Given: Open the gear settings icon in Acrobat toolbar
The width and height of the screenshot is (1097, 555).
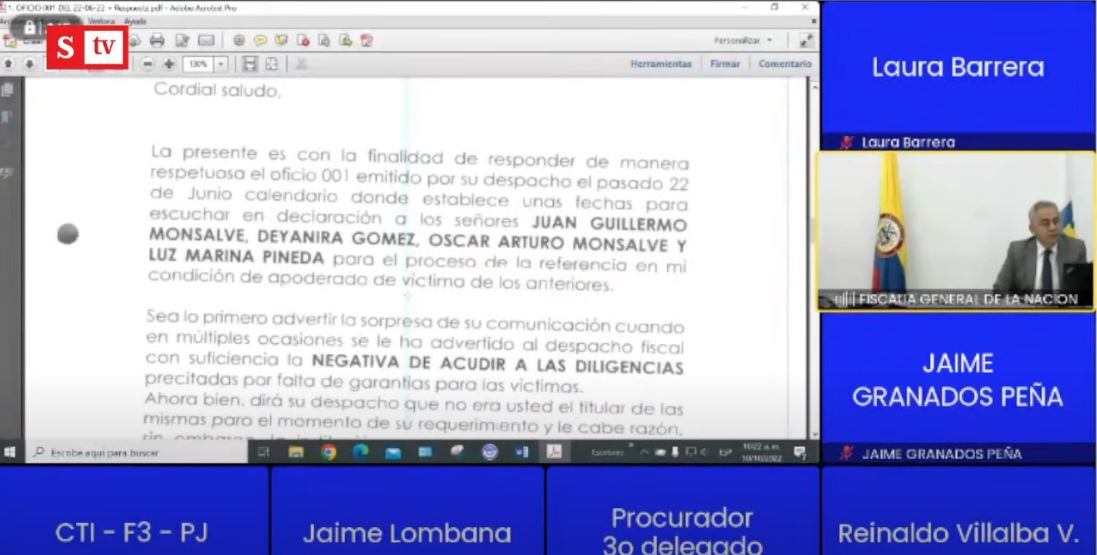Looking at the screenshot, I should click(239, 41).
